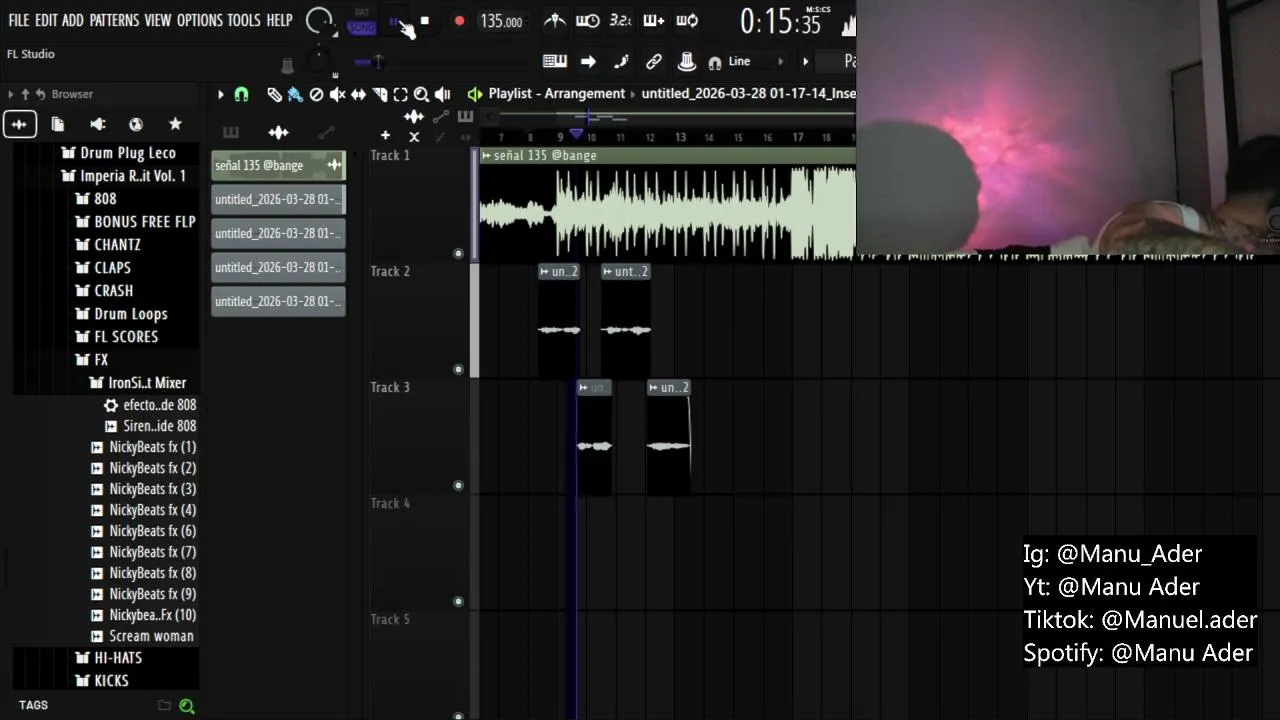Select the Slice tool
Viewport: 1280px width, 720px height.
pyautogui.click(x=379, y=94)
